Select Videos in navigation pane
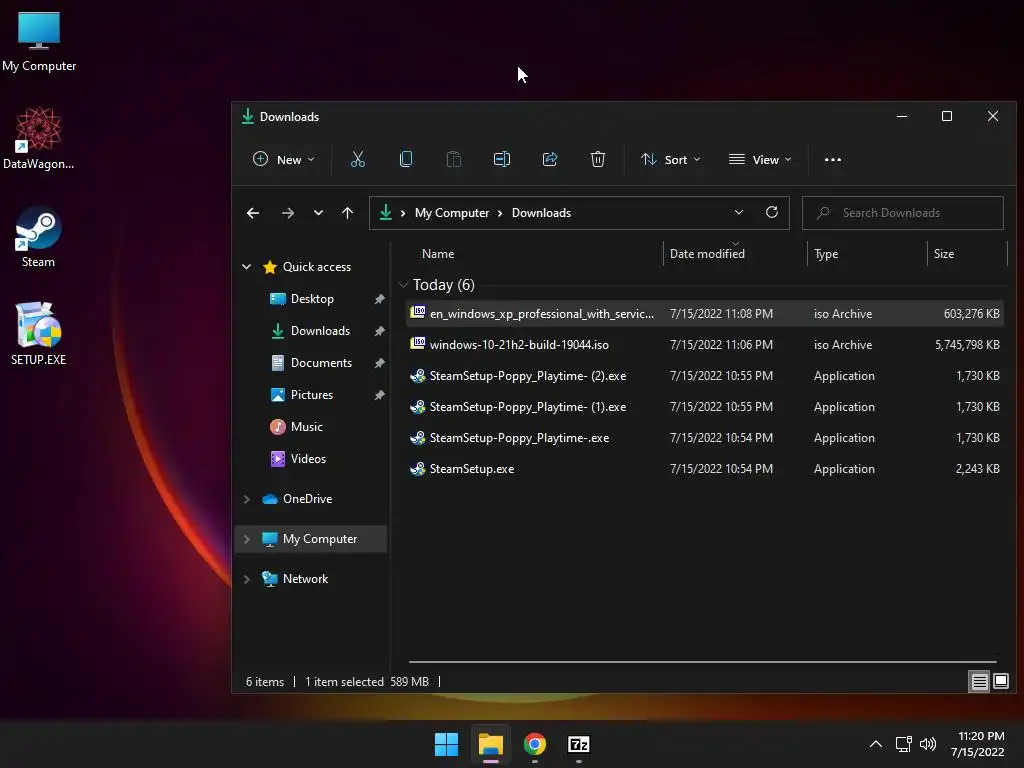1024x768 pixels. point(308,458)
